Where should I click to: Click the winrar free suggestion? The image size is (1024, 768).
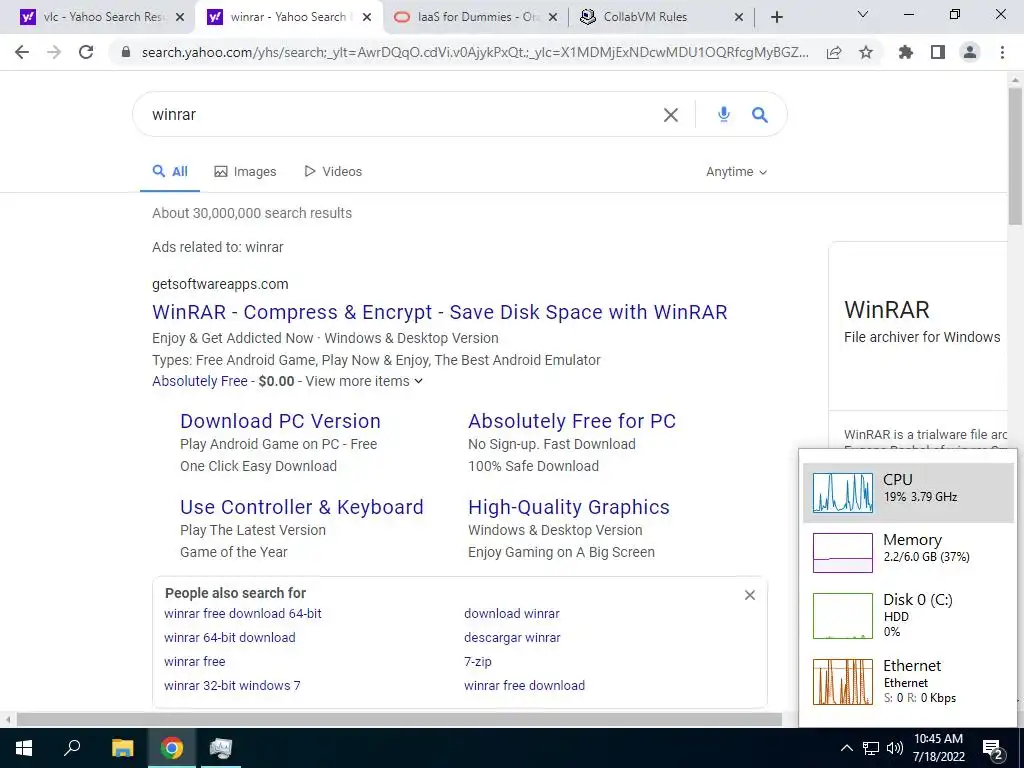195,662
